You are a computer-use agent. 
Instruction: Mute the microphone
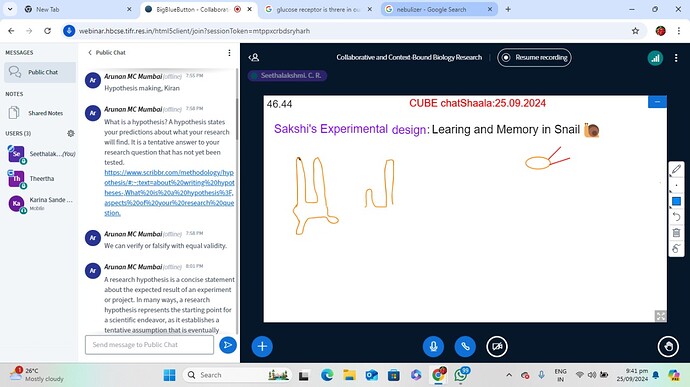tap(433, 346)
